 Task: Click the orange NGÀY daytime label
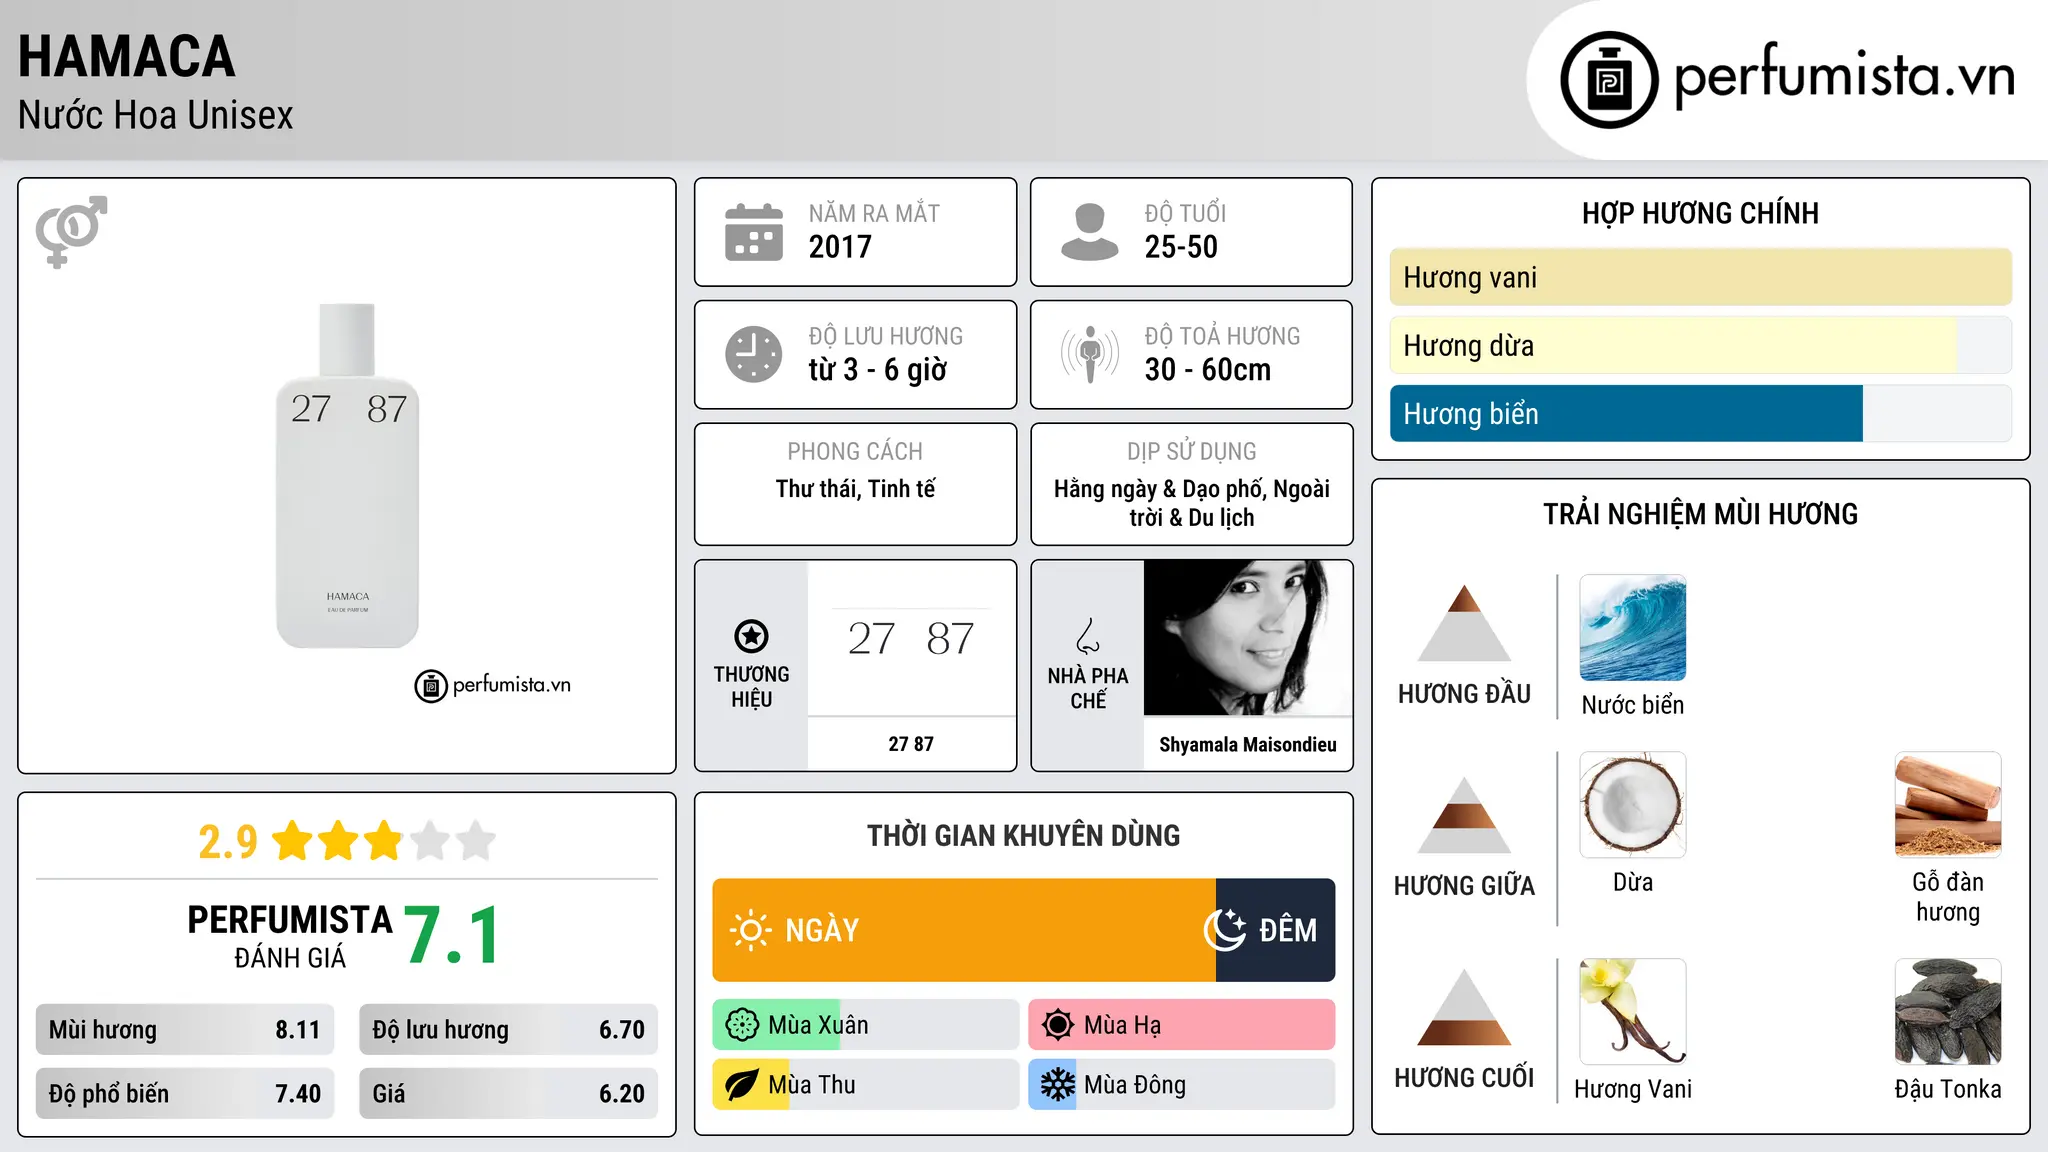(822, 930)
